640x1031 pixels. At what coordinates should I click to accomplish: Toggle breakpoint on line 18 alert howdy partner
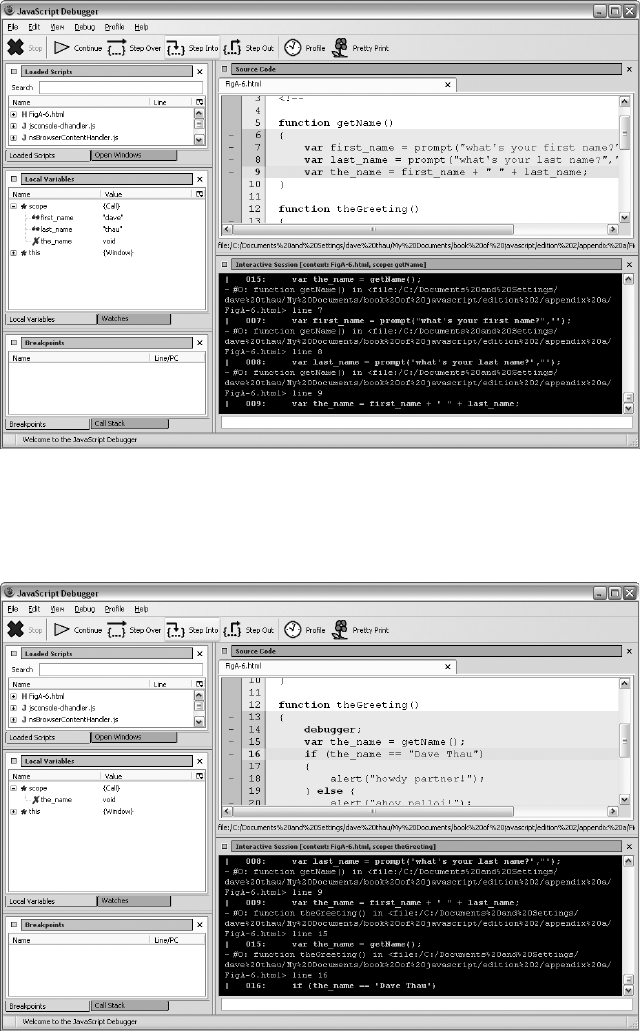pyautogui.click(x=231, y=779)
